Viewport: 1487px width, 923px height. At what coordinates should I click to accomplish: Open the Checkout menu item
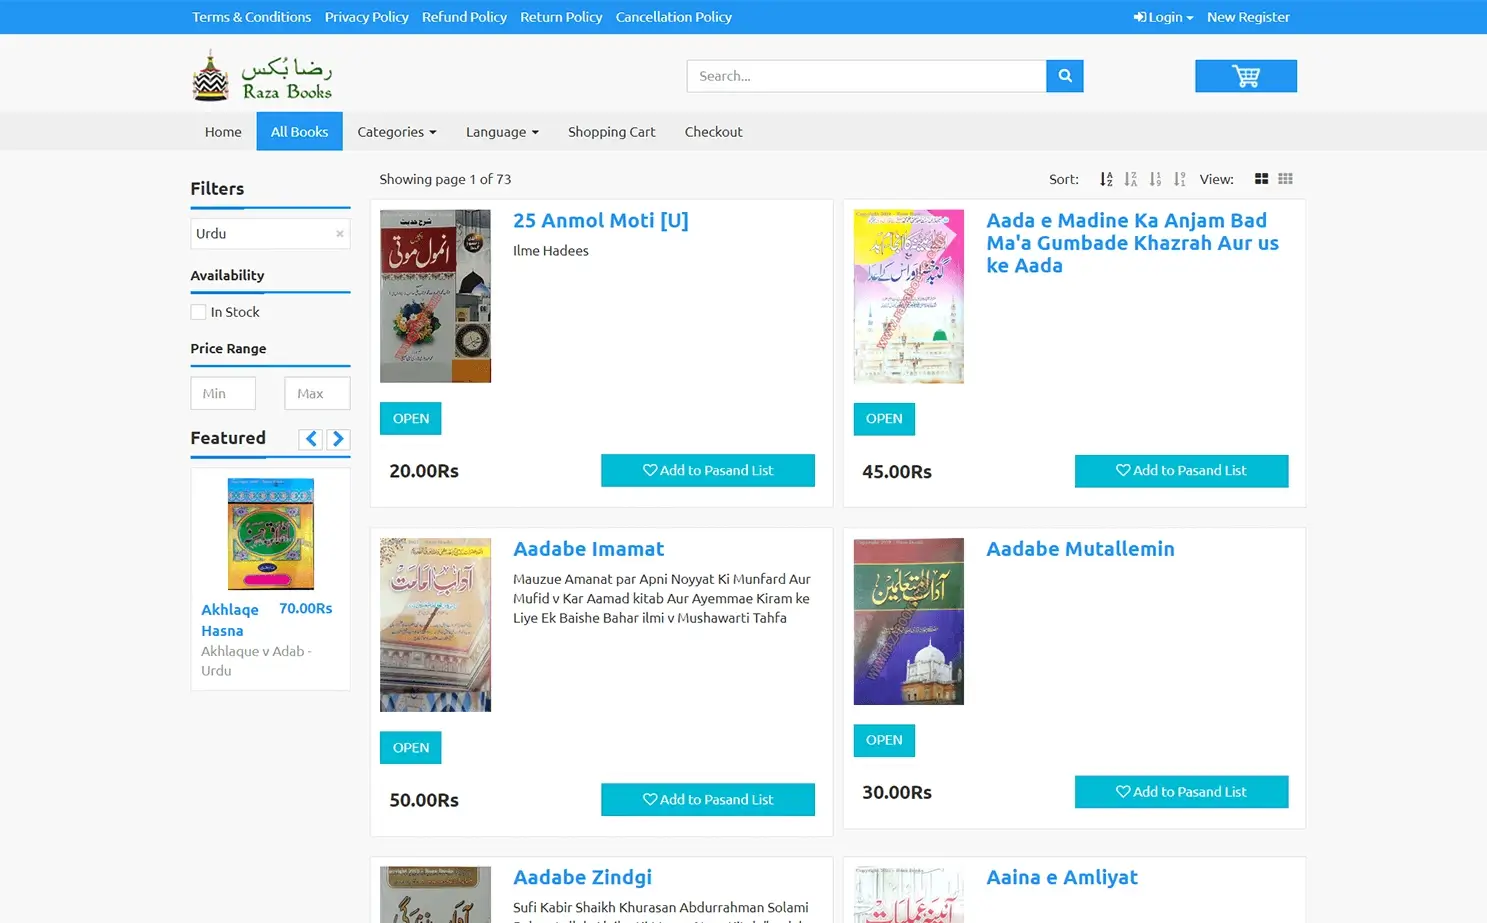click(713, 131)
